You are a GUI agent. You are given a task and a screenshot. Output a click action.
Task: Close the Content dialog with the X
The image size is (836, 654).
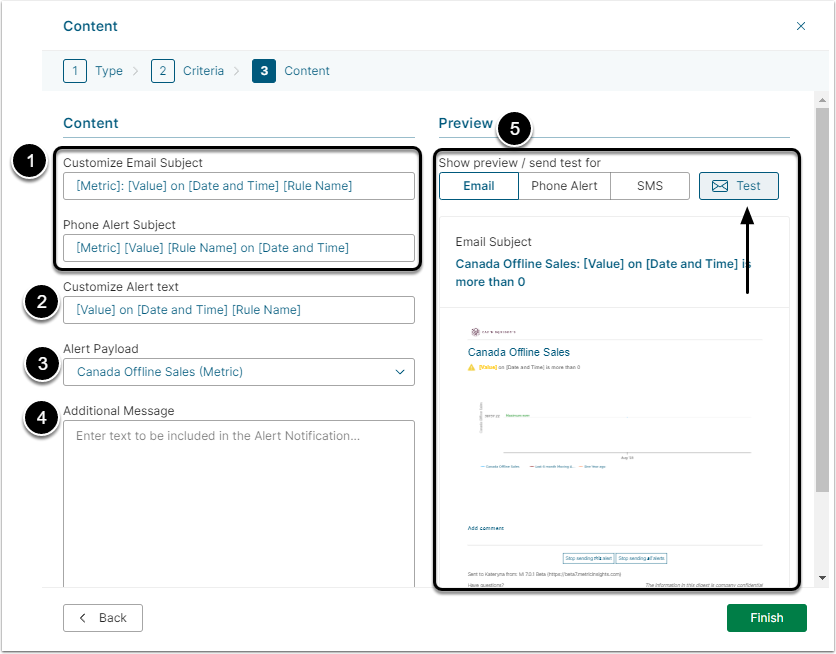tap(800, 27)
